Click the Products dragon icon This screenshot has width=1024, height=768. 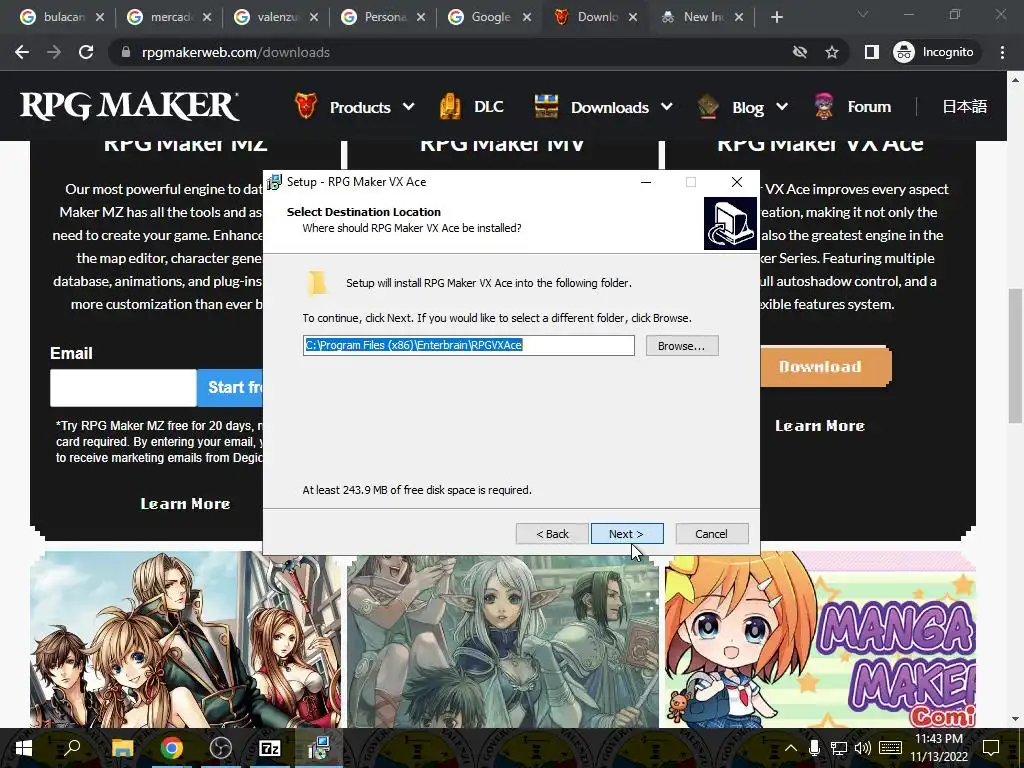click(x=306, y=106)
